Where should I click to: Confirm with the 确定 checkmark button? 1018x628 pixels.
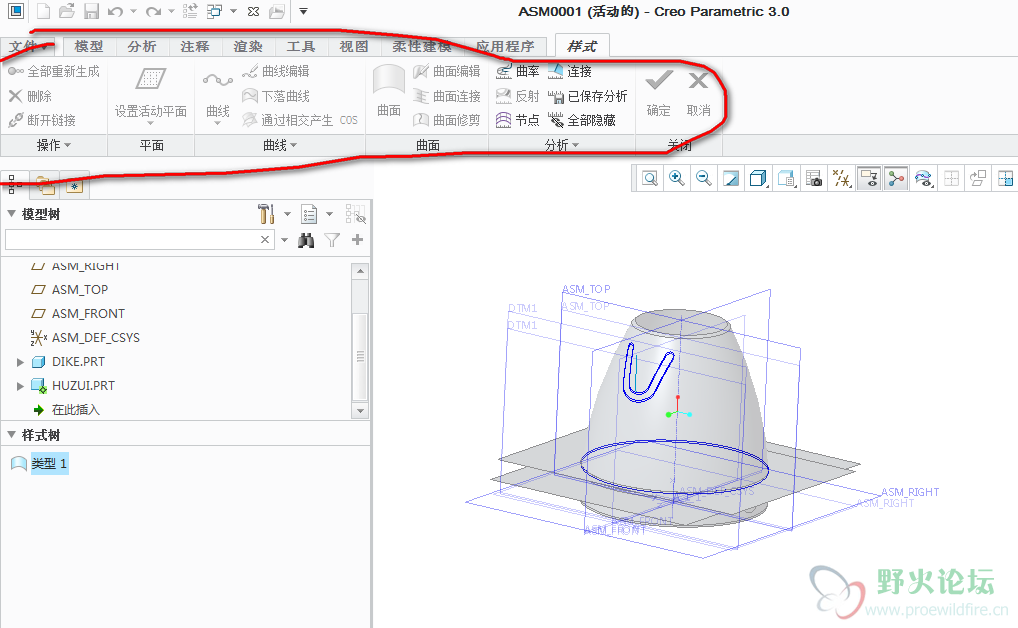(x=658, y=93)
